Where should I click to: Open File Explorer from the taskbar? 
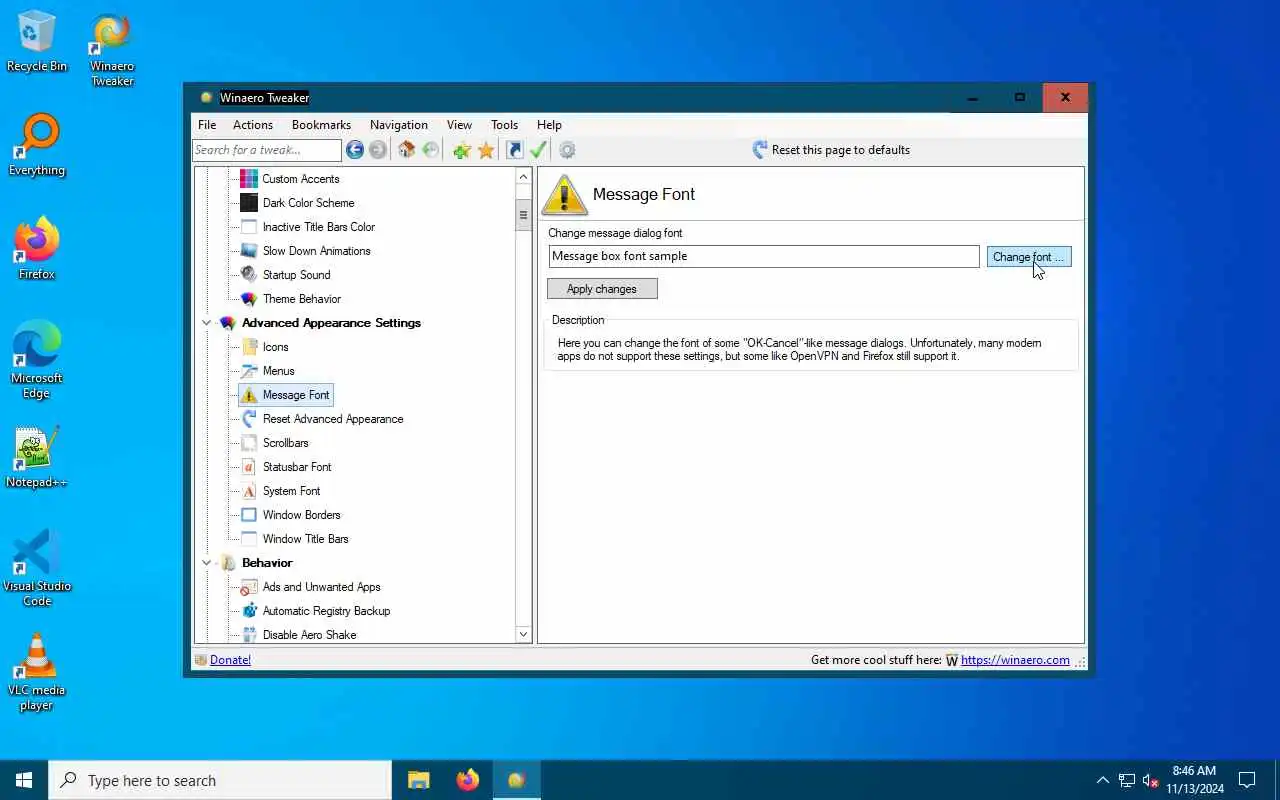click(x=419, y=780)
